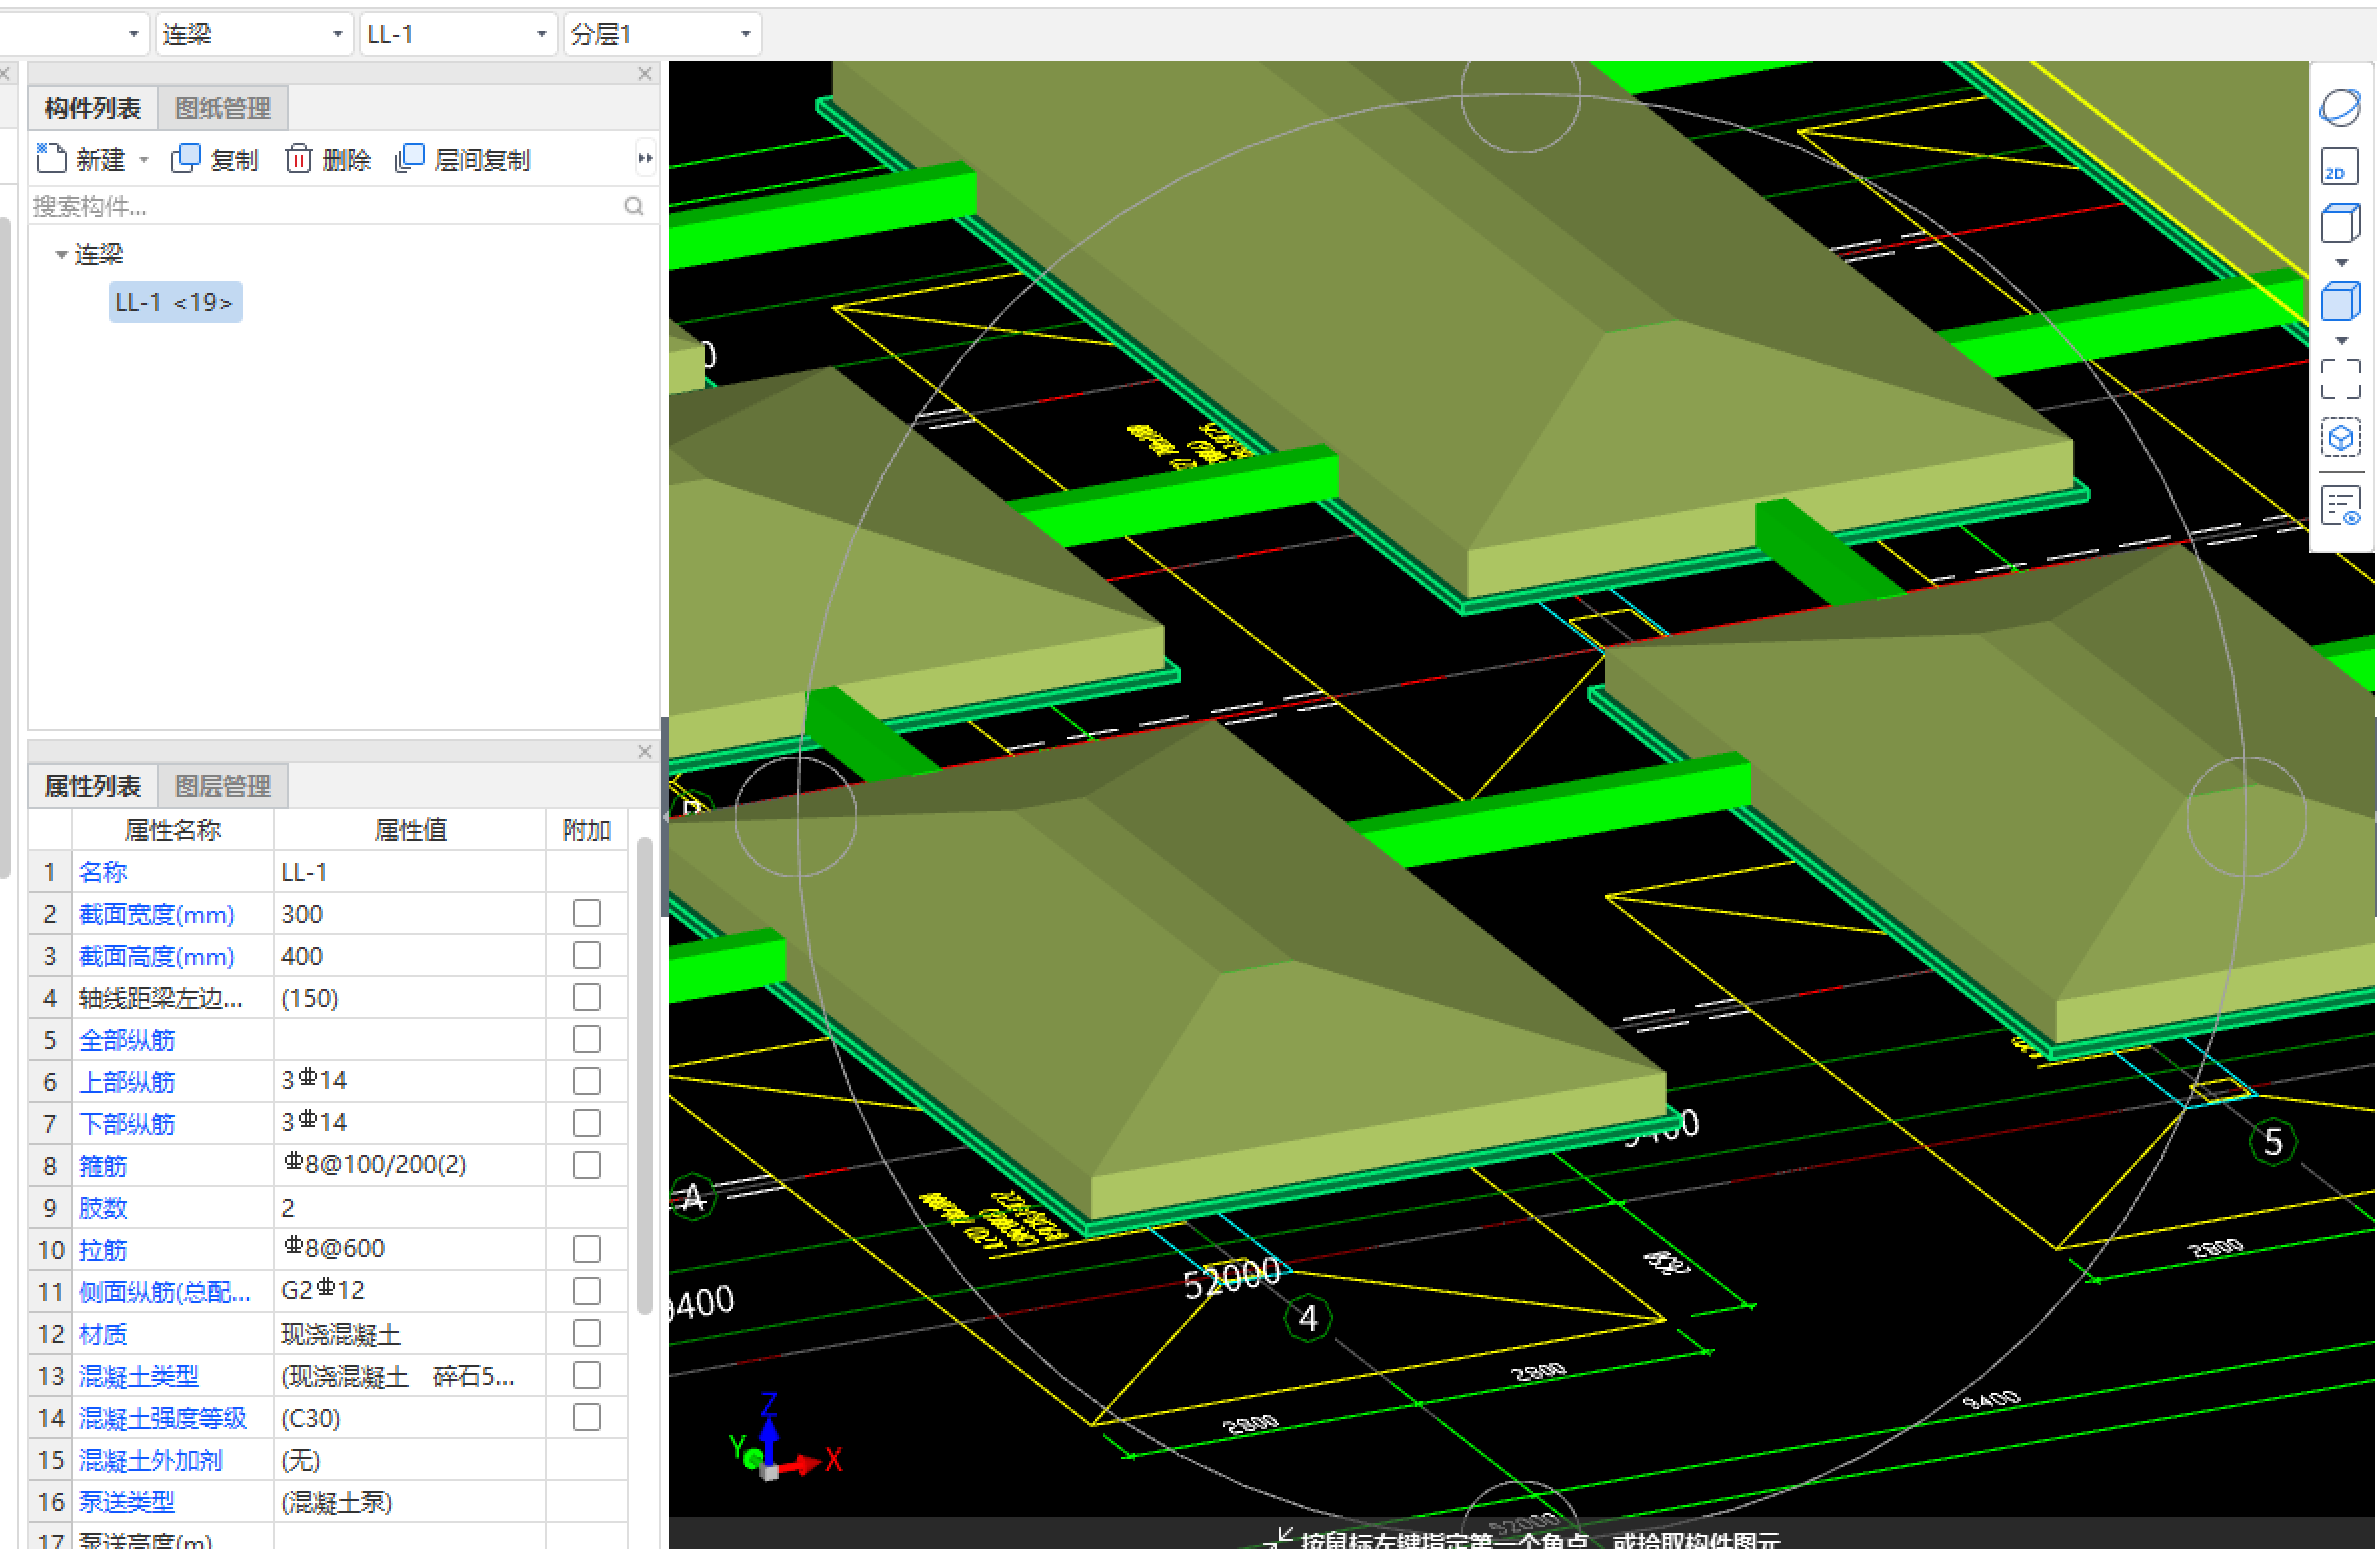This screenshot has height=1549, width=2377.
Task: Click the search magnifier icon
Action: click(x=633, y=206)
